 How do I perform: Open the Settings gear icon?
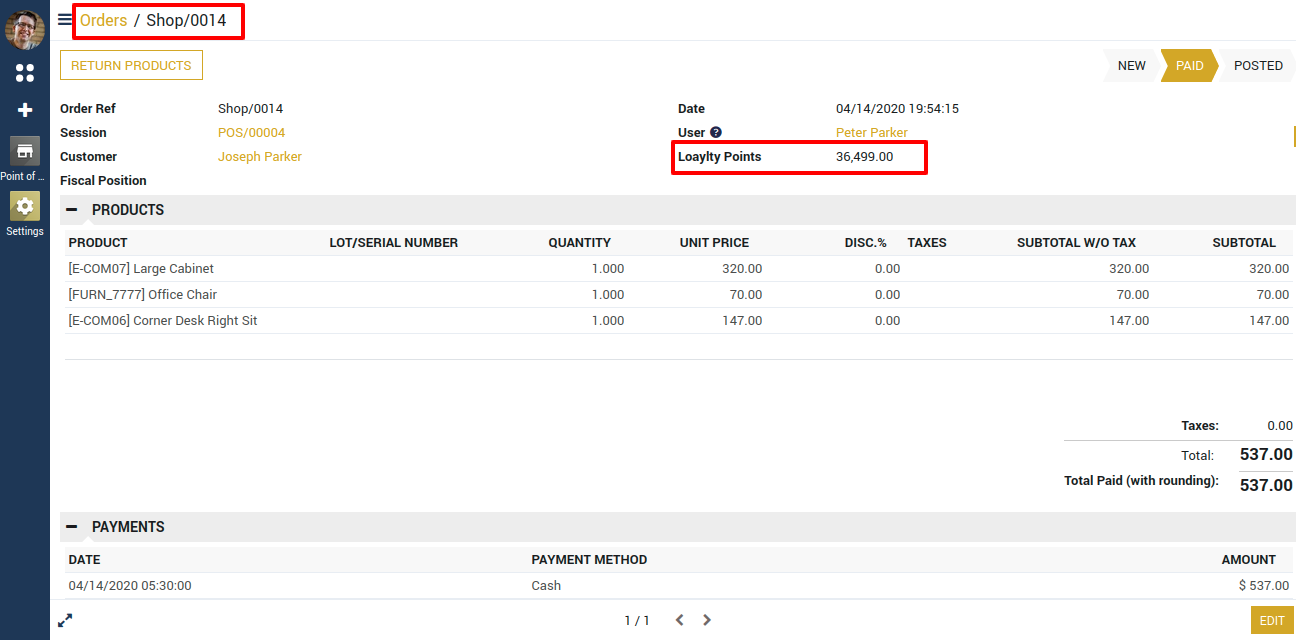tap(25, 205)
